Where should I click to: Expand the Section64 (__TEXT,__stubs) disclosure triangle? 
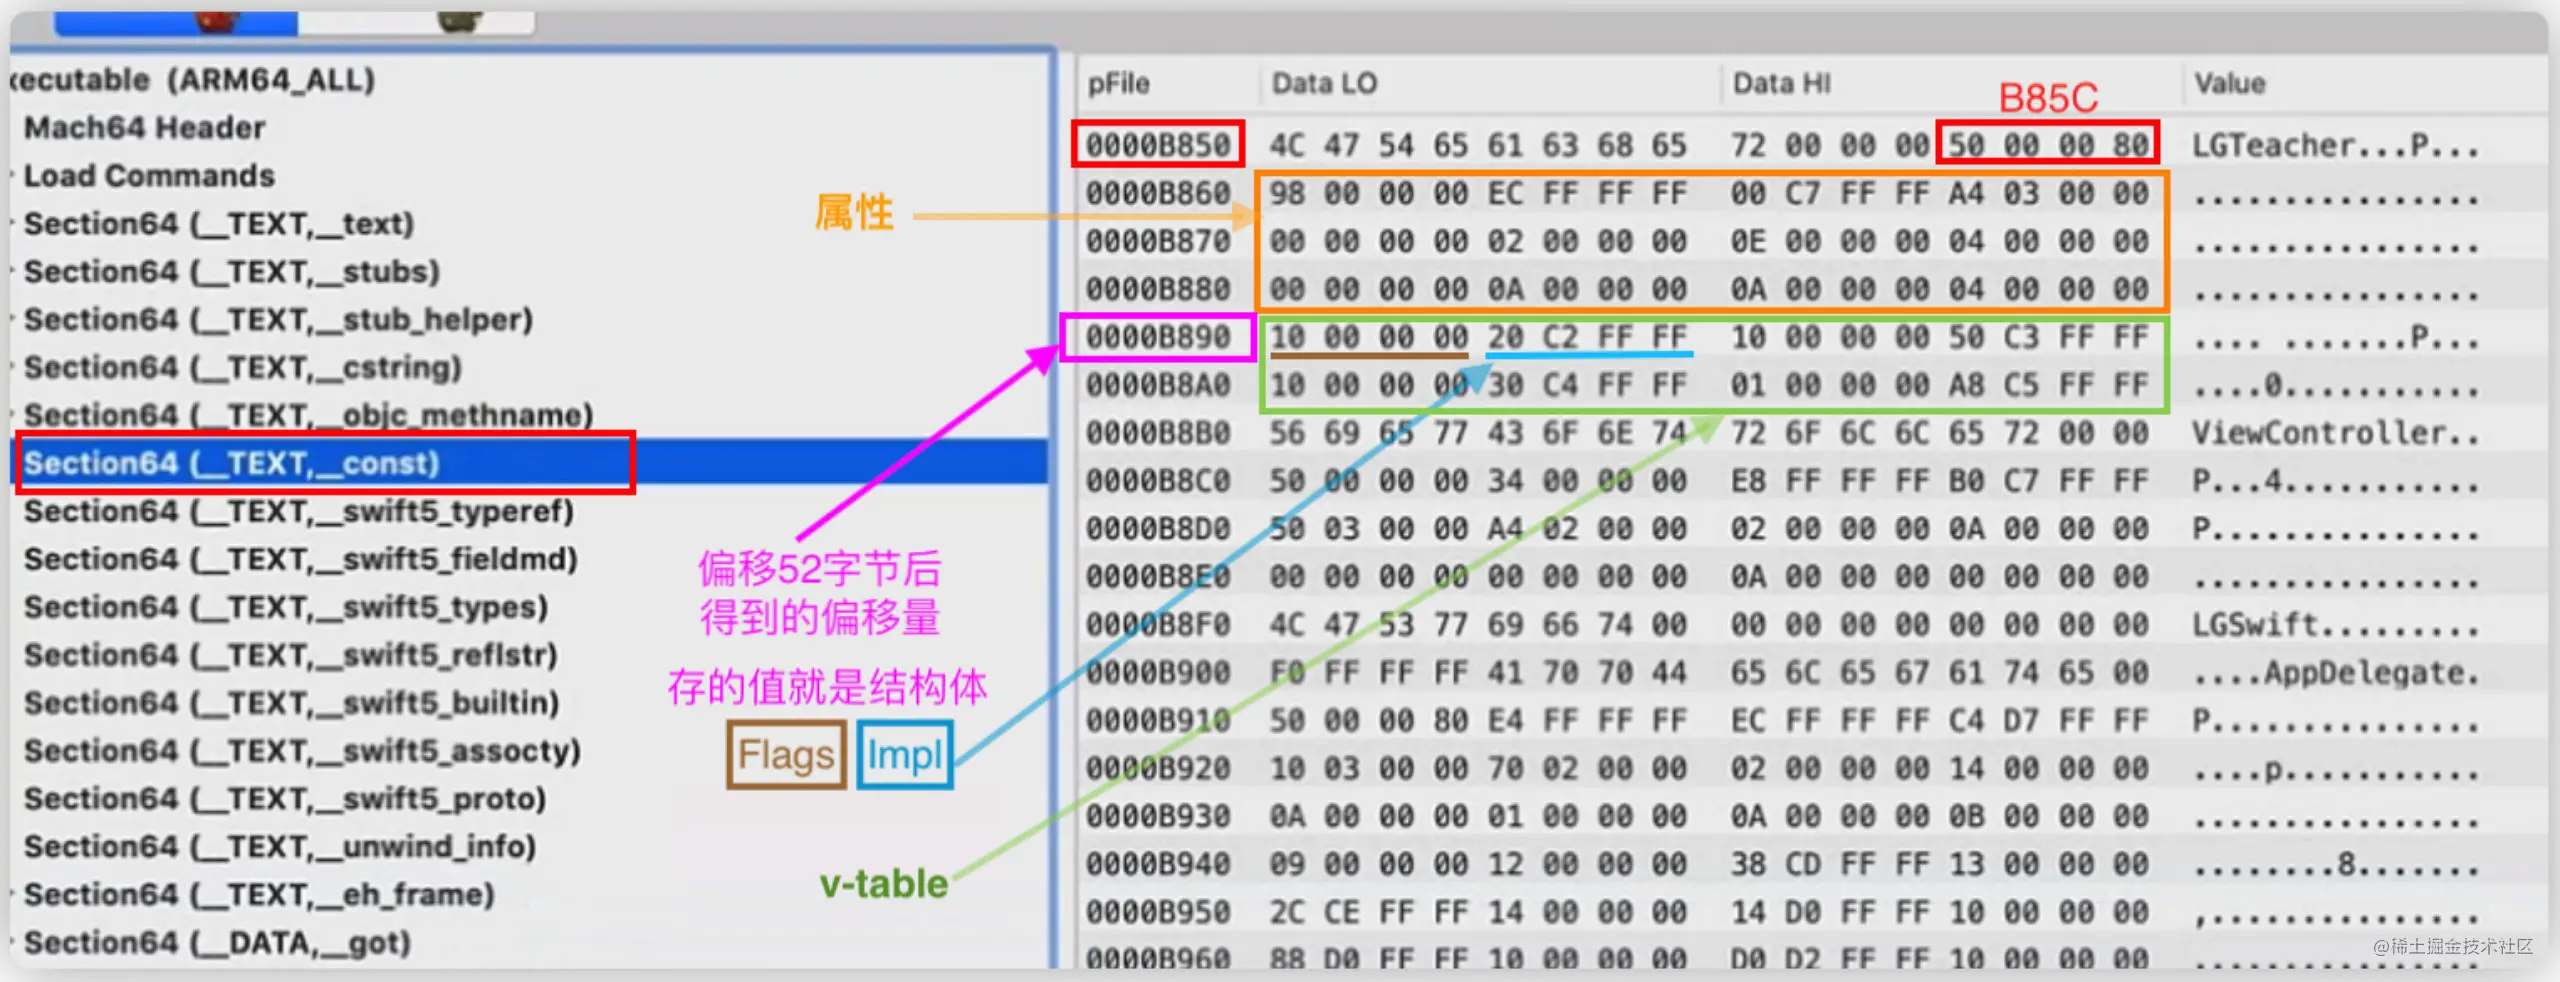(x=12, y=272)
